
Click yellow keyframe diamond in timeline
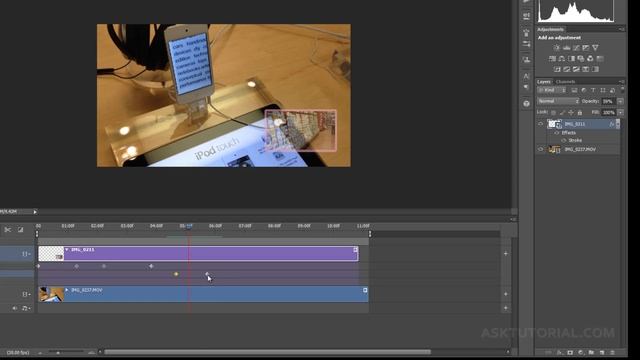(176, 274)
